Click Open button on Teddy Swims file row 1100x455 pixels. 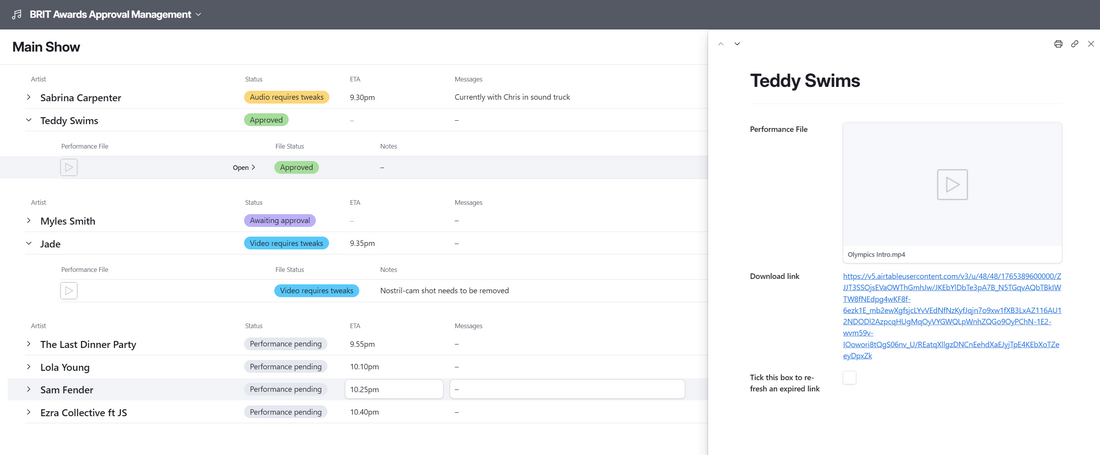coord(243,168)
